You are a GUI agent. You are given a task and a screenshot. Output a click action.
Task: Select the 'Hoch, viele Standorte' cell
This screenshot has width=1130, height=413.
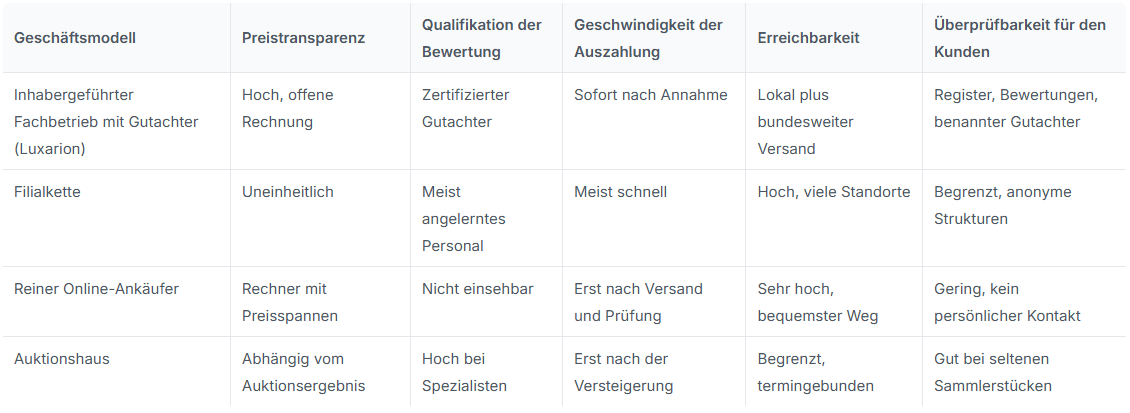pyautogui.click(x=834, y=192)
